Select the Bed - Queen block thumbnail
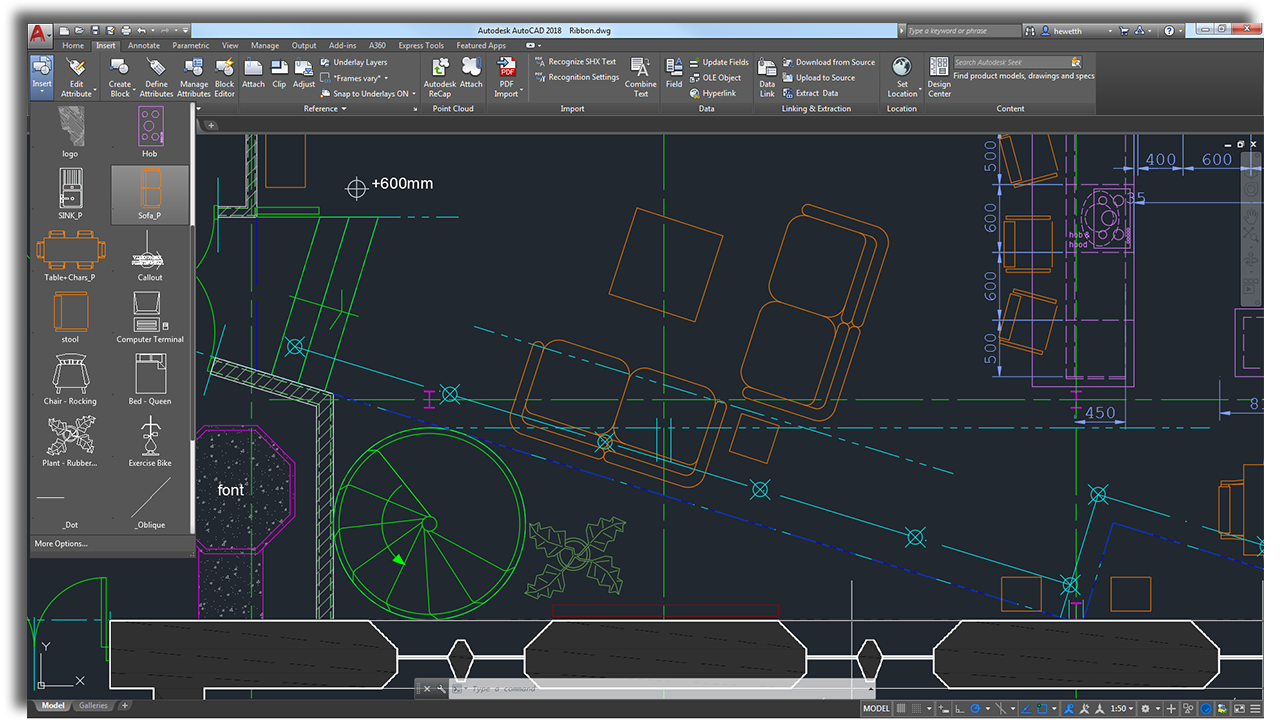1280x720 pixels. (149, 379)
